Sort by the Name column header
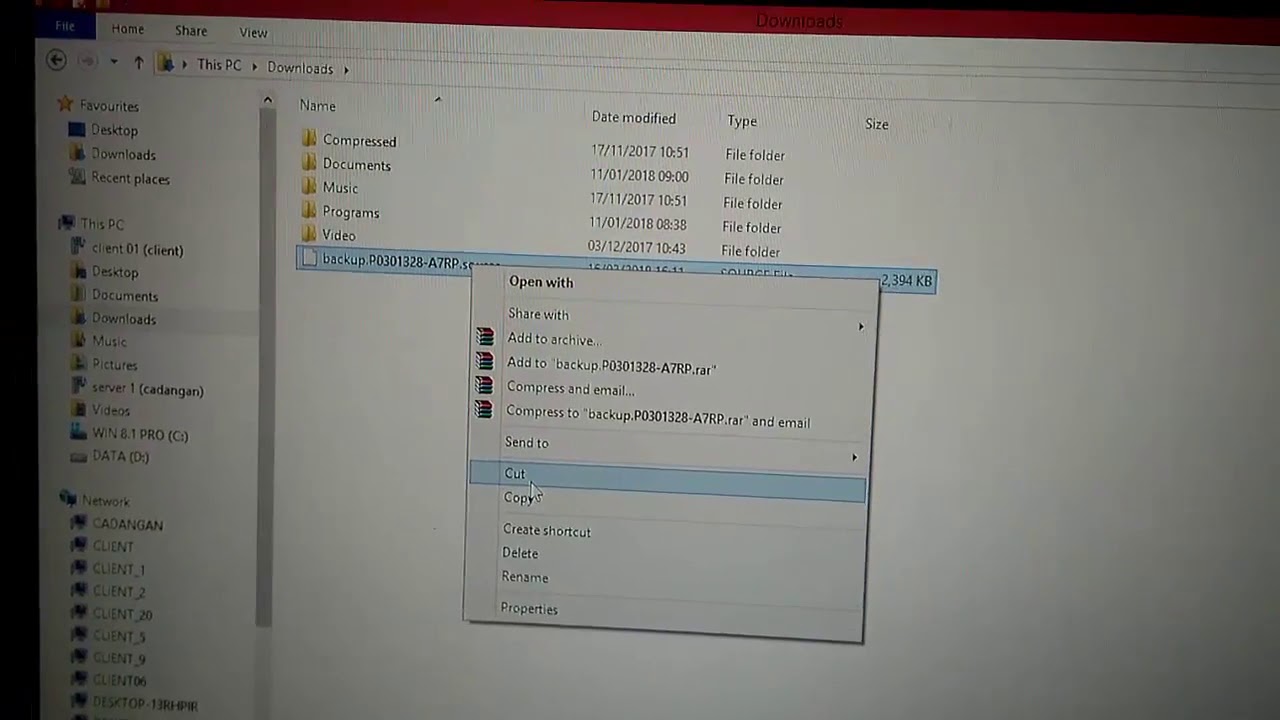 tap(318, 105)
